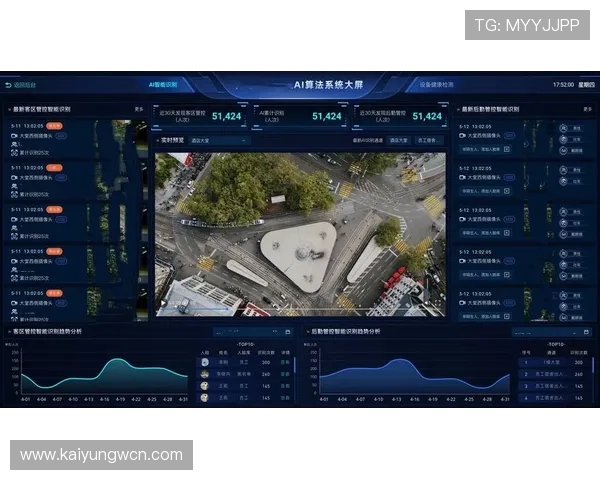Open details link in the TOP10 row with 300

pyautogui.click(x=285, y=362)
